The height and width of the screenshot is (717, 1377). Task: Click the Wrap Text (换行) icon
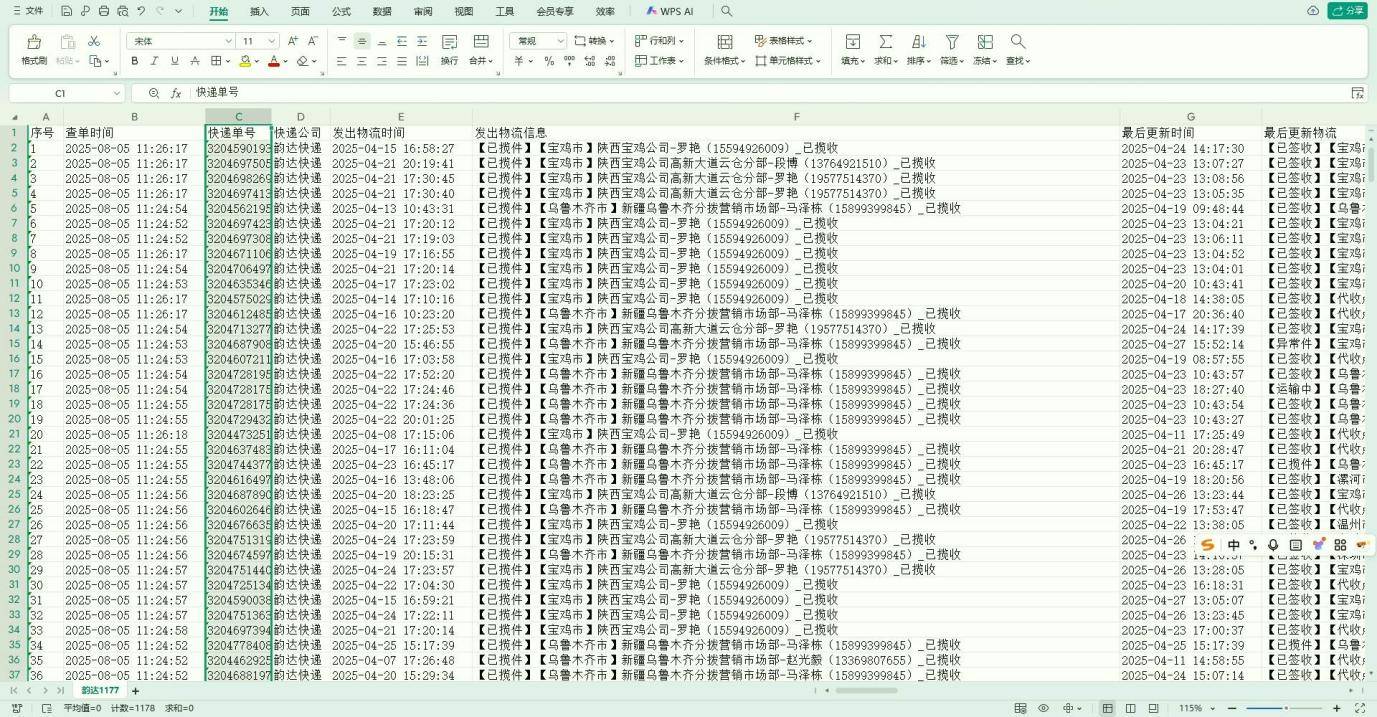click(x=448, y=50)
